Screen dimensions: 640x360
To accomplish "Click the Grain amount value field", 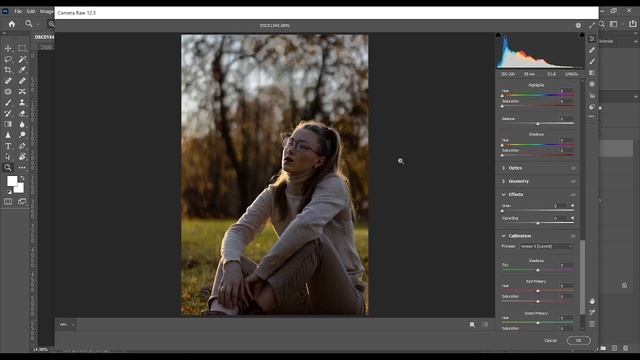I will coord(560,206).
